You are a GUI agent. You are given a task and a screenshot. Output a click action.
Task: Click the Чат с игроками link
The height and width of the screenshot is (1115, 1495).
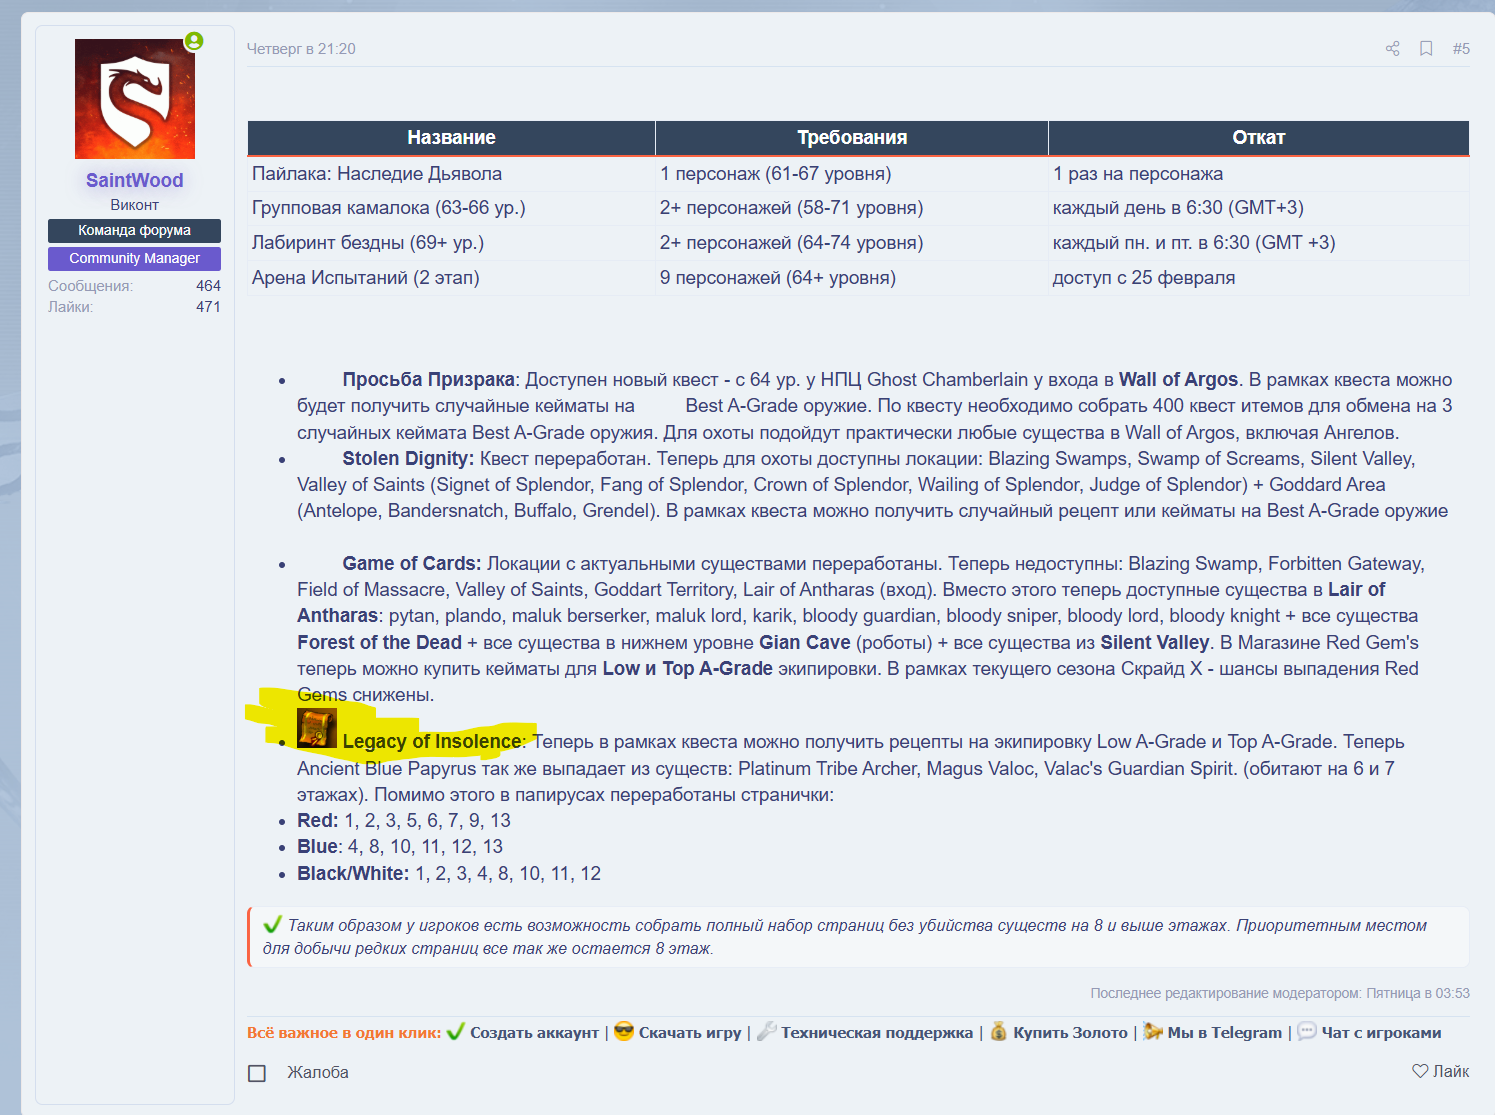coord(1380,1033)
